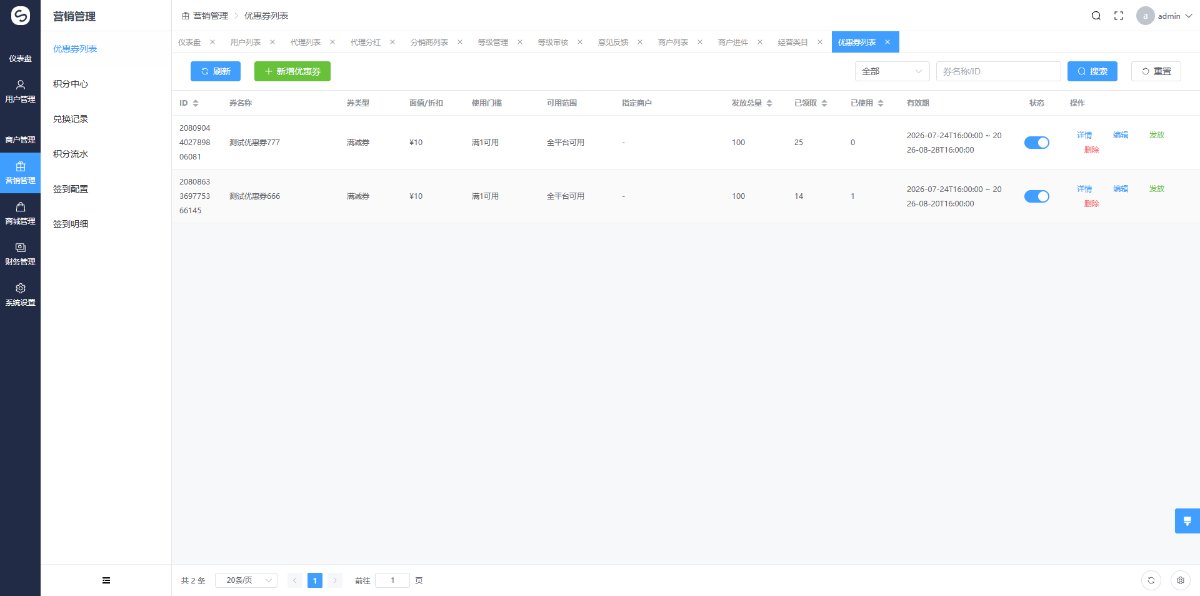Click the 搜索 button
The image size is (1200, 596).
(1092, 71)
